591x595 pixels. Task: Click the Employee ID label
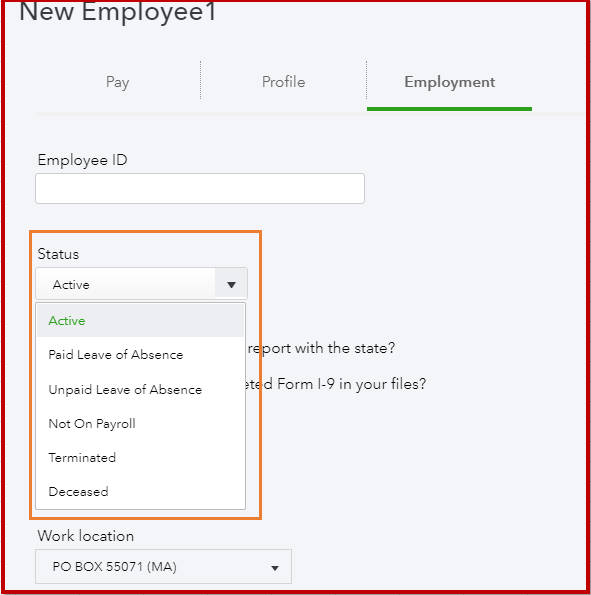[x=82, y=160]
